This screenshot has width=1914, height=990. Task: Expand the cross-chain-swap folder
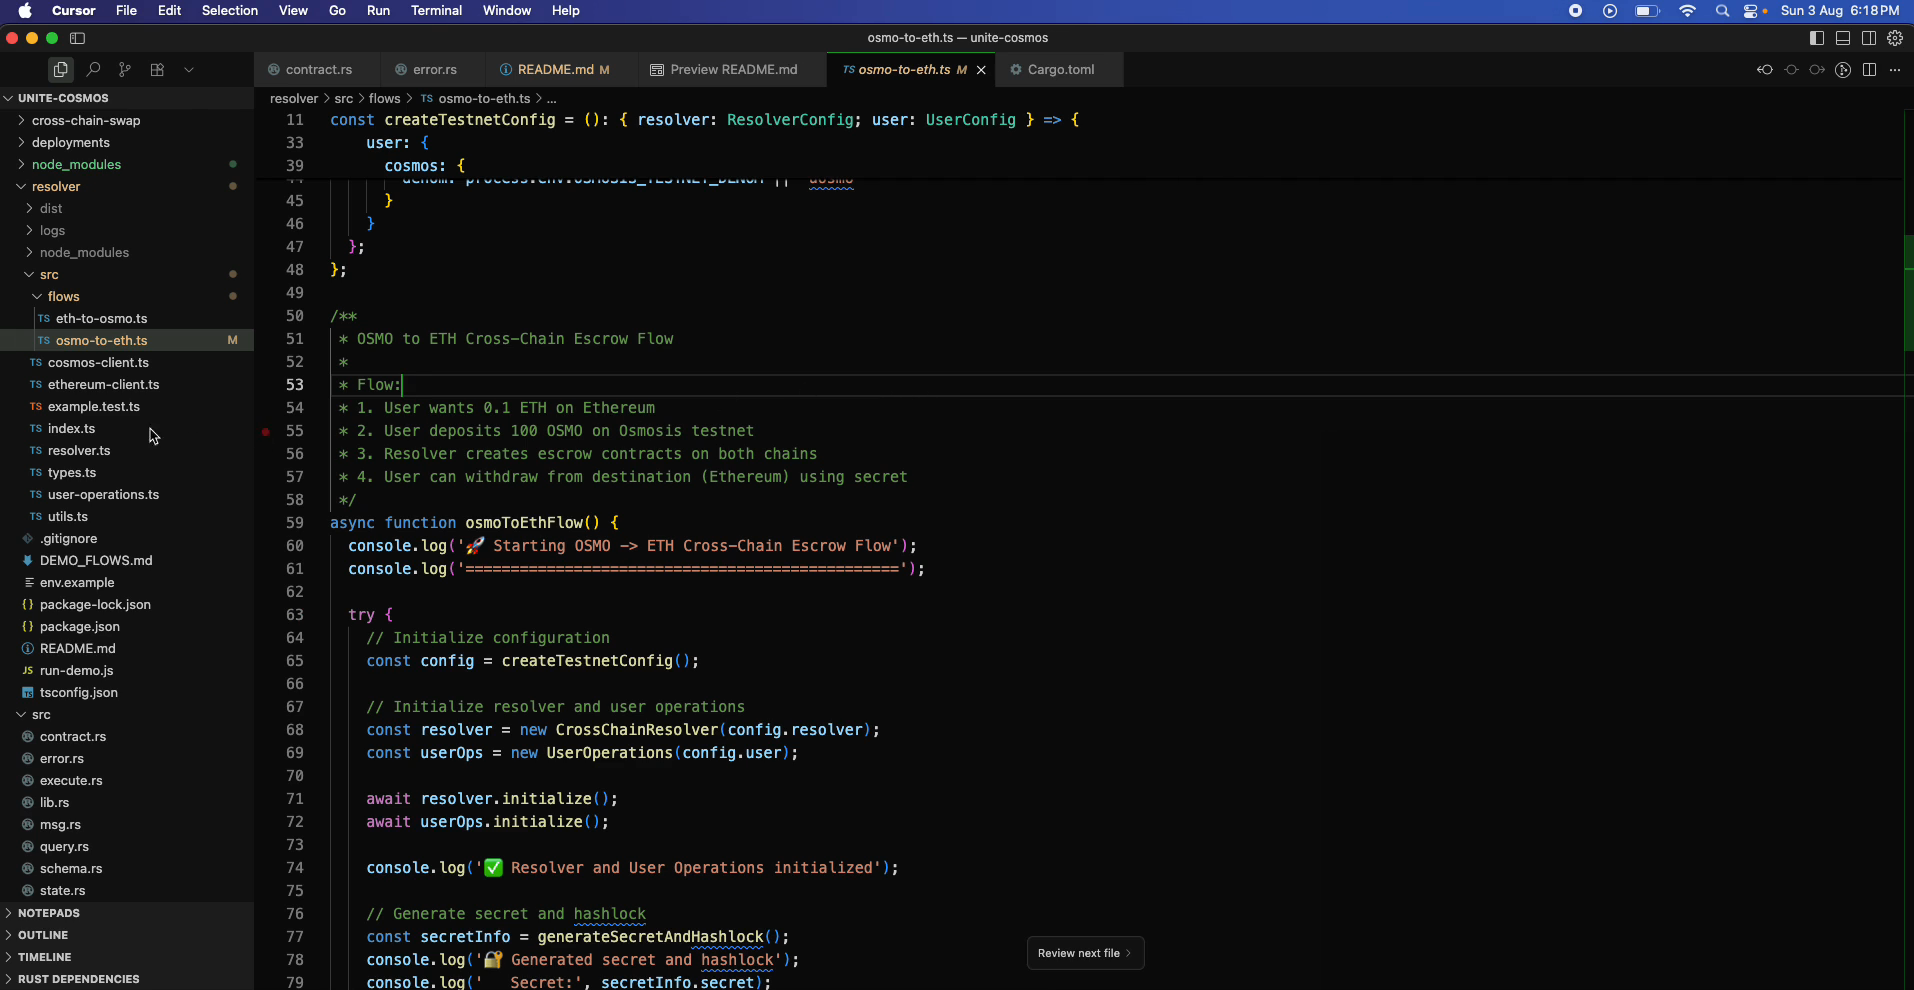pos(86,121)
